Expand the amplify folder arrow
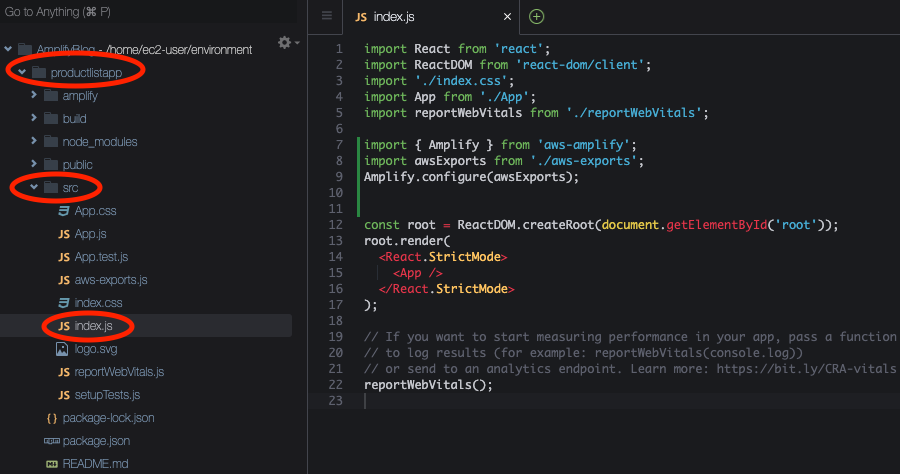900x474 pixels. (34, 95)
